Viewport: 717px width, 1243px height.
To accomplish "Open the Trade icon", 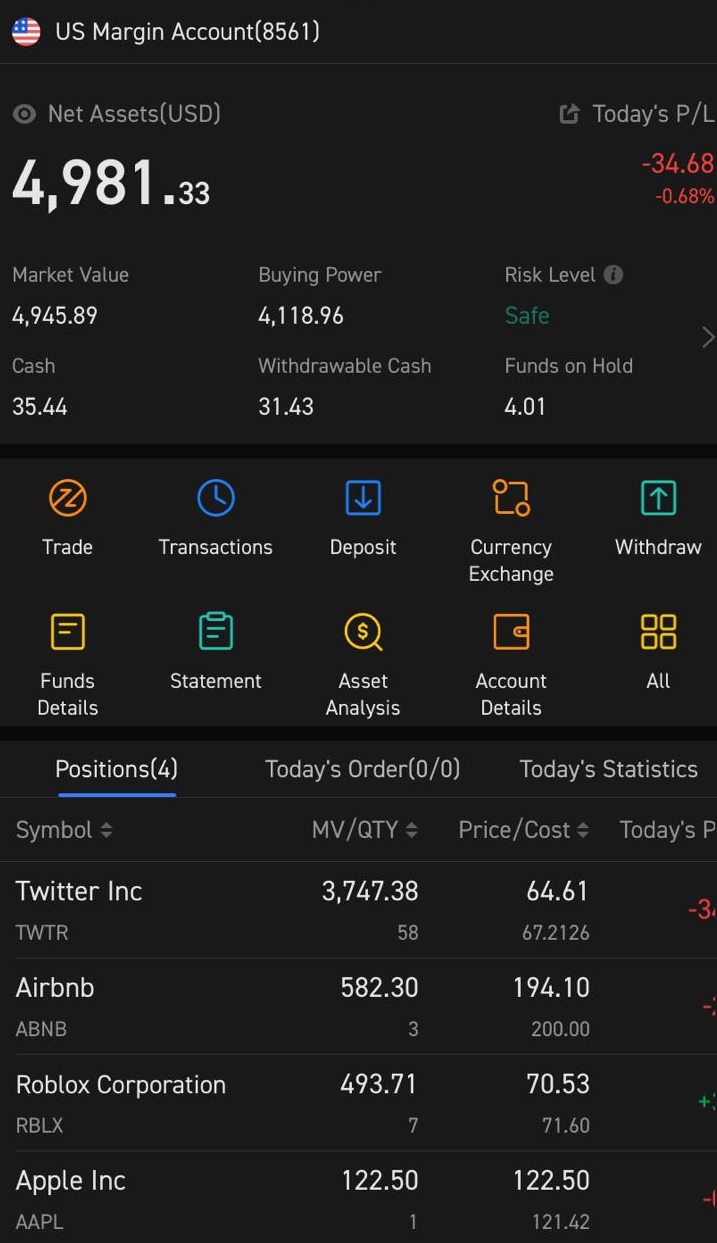I will click(67, 498).
